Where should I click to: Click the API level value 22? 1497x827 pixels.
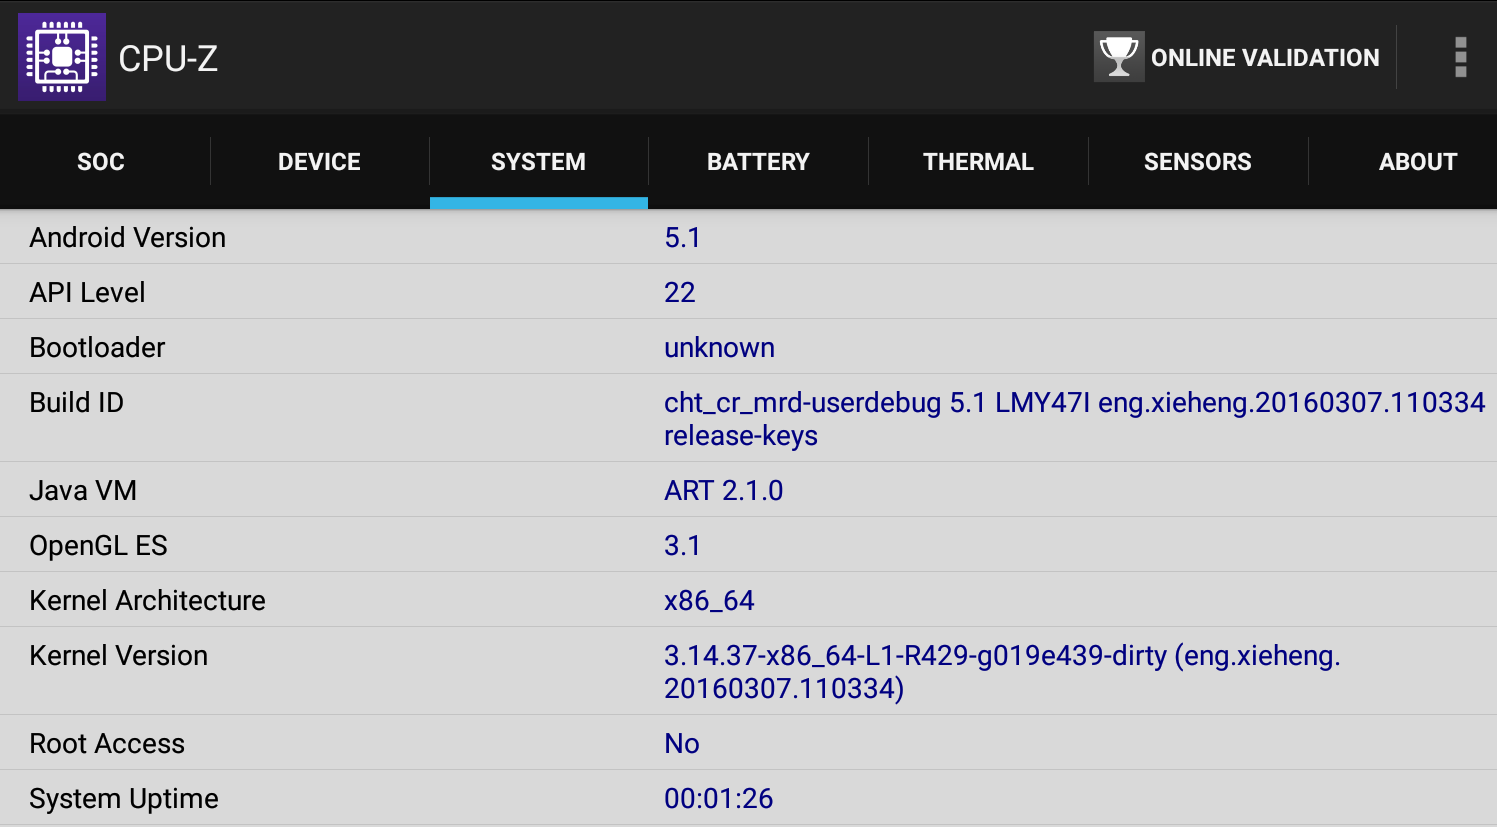(680, 293)
